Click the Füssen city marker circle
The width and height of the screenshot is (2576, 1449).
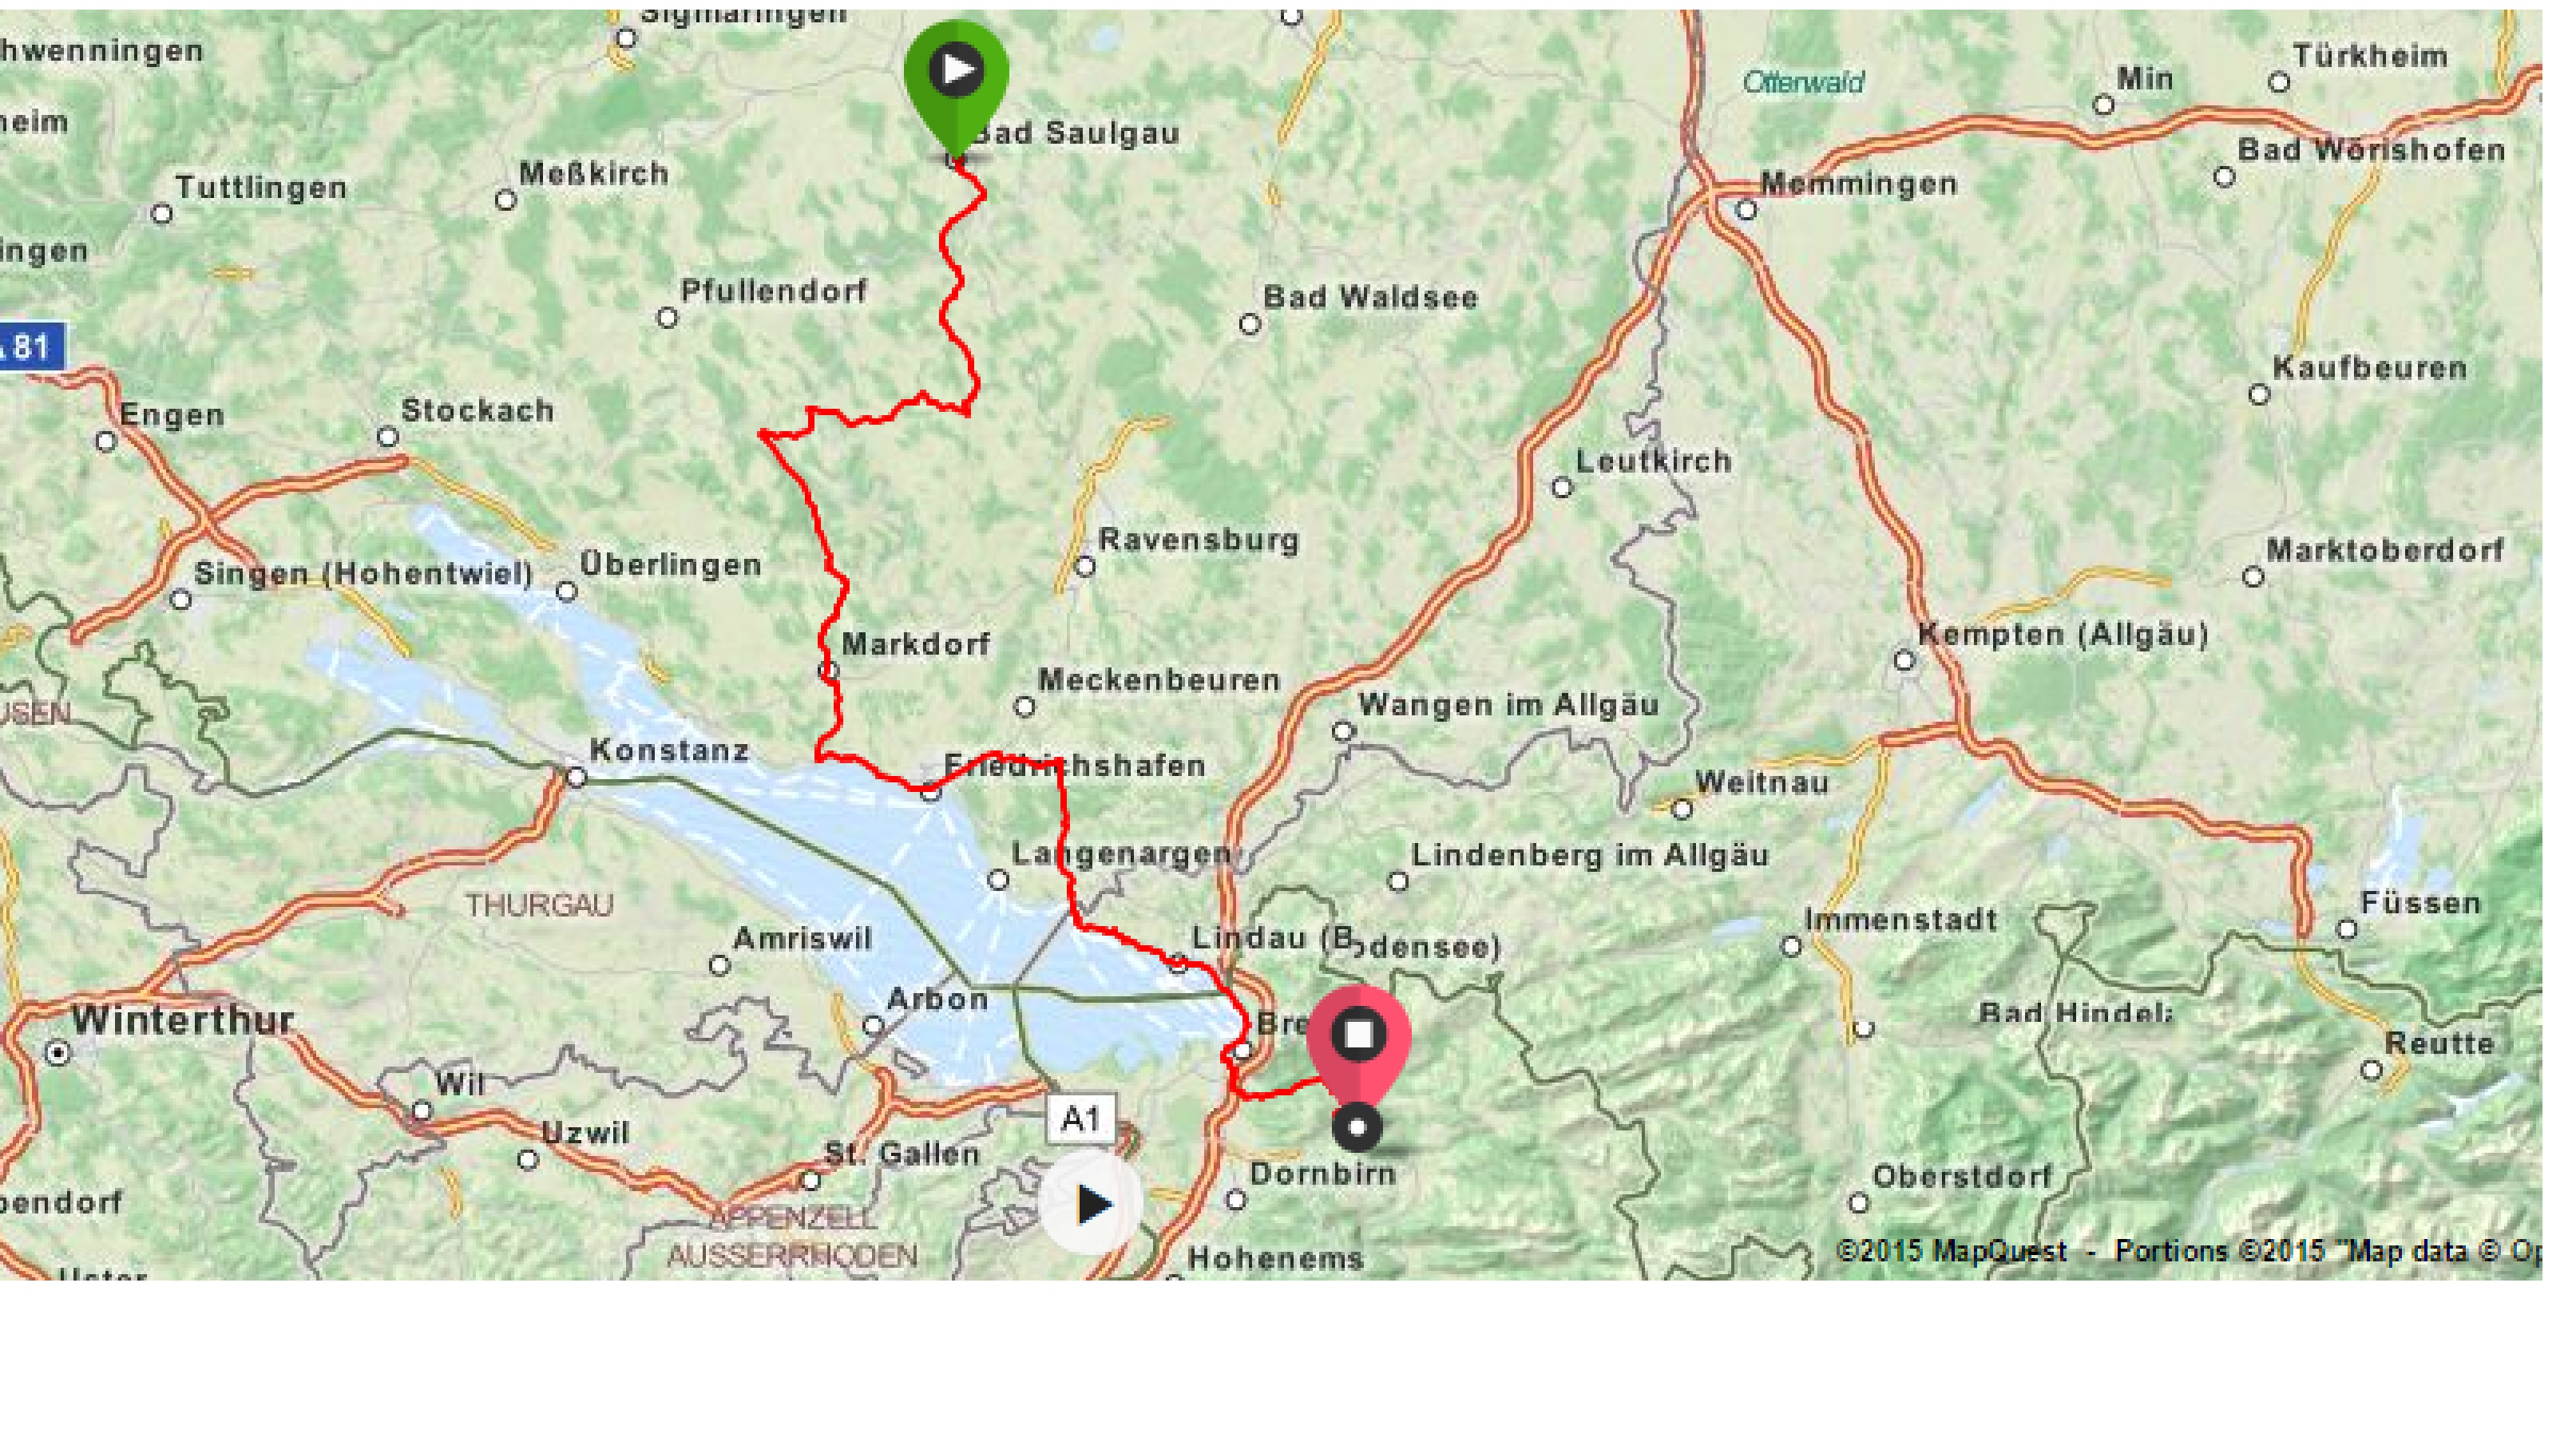coord(2347,929)
